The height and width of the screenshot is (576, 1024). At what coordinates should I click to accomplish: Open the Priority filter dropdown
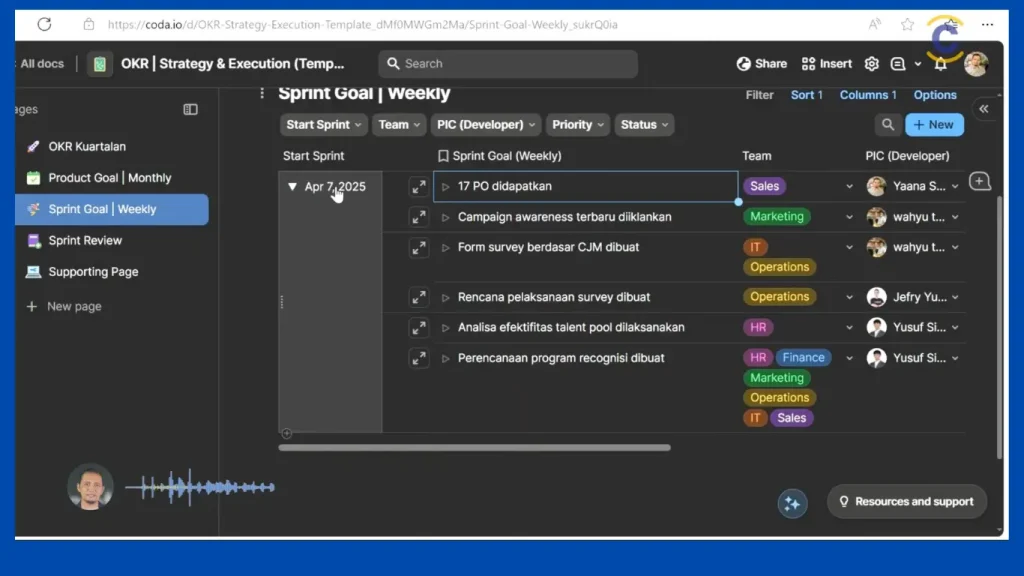pyautogui.click(x=578, y=125)
